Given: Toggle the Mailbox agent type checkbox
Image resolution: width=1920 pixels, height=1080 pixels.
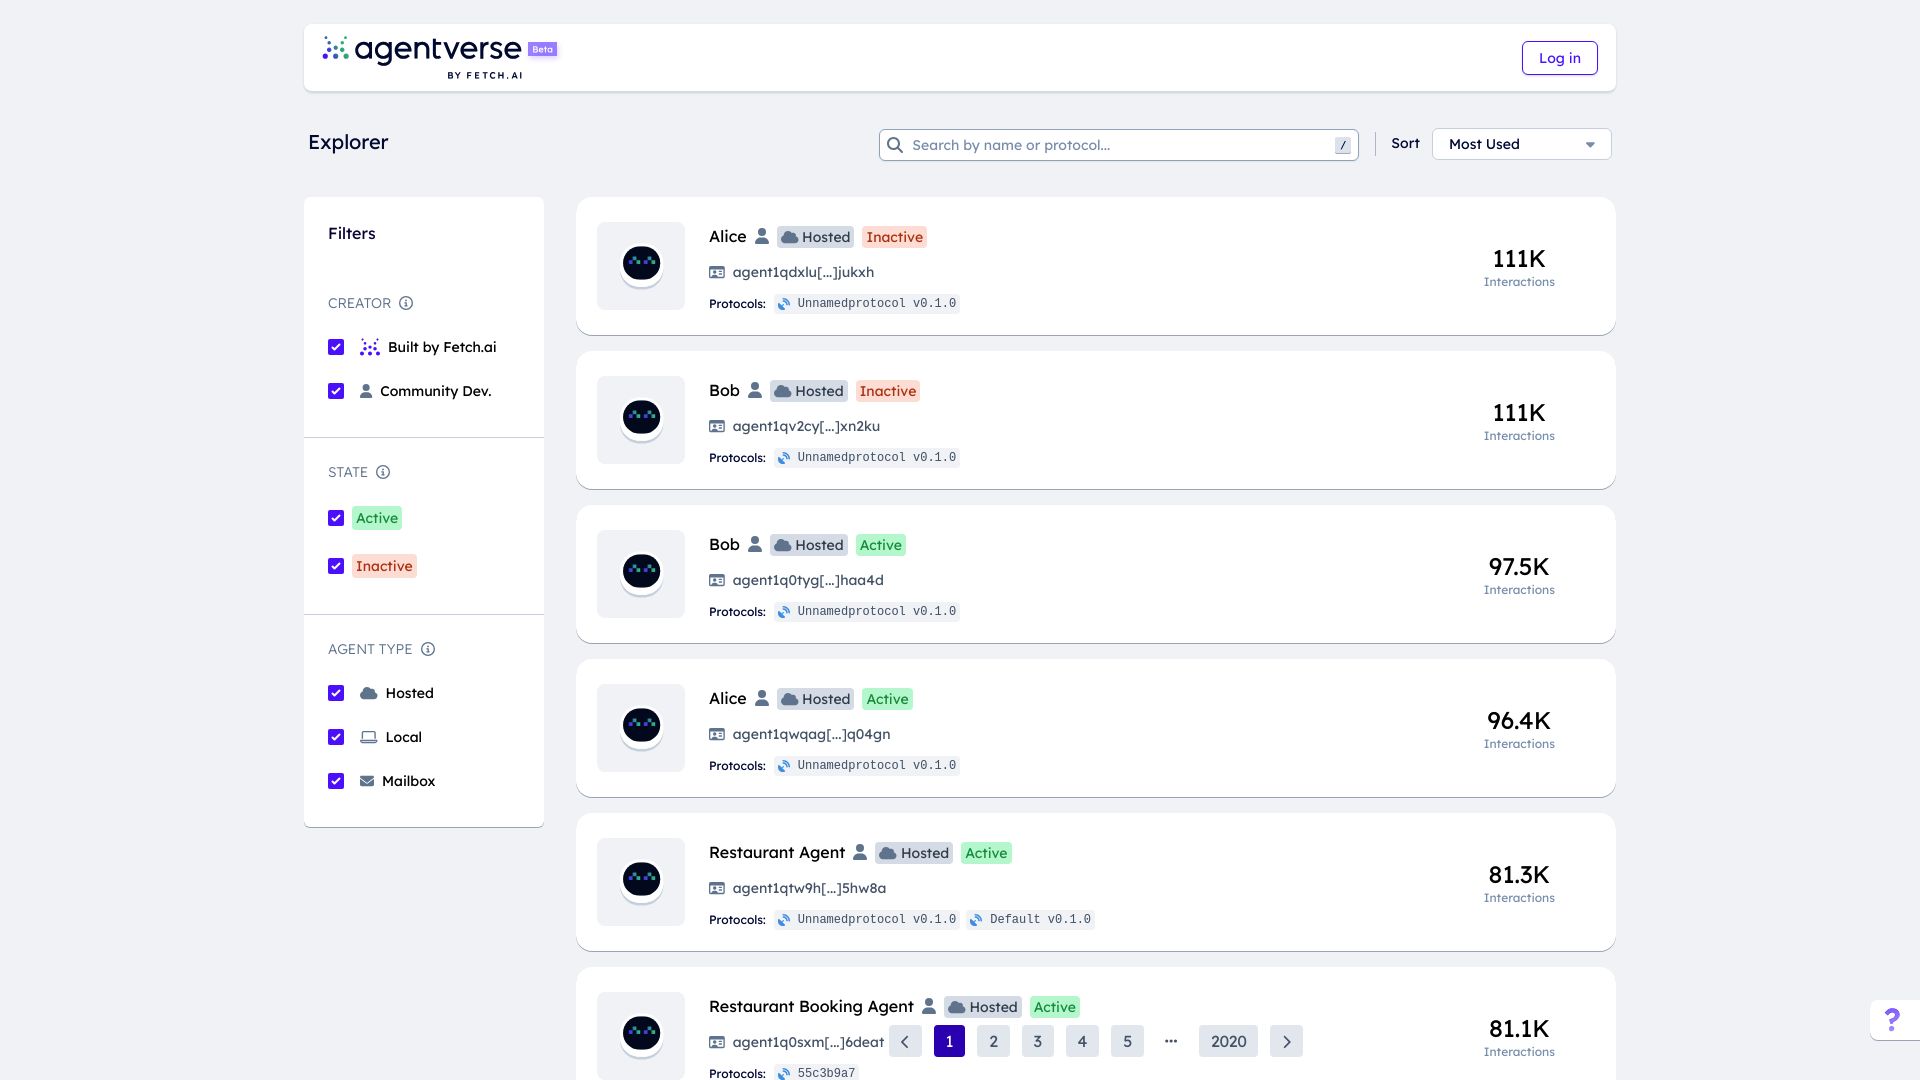Looking at the screenshot, I should click(336, 781).
